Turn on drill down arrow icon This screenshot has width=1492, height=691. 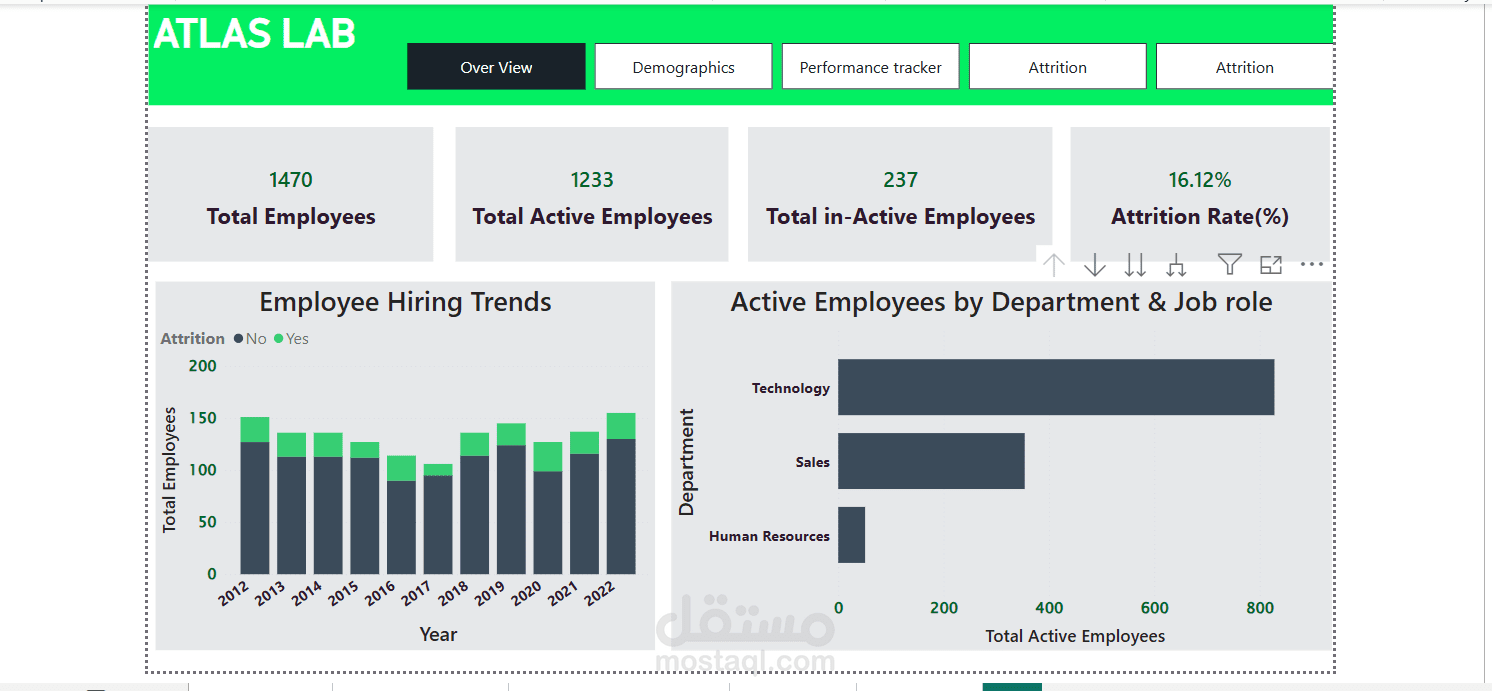point(1095,265)
